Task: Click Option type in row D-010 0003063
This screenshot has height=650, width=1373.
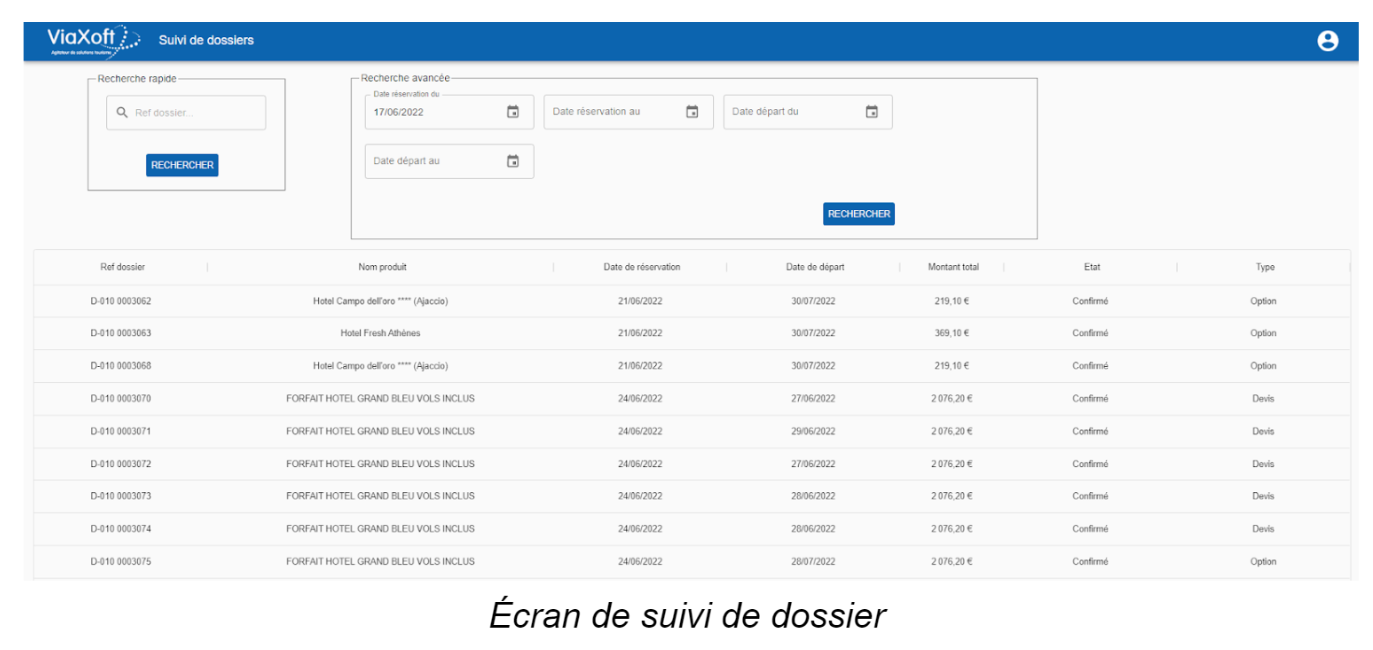Action: coord(1263,333)
